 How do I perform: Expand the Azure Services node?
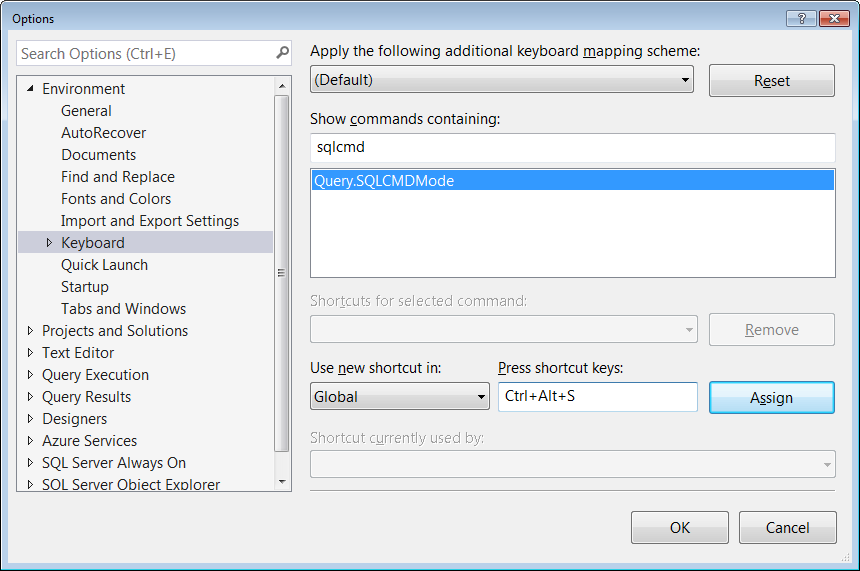click(30, 441)
